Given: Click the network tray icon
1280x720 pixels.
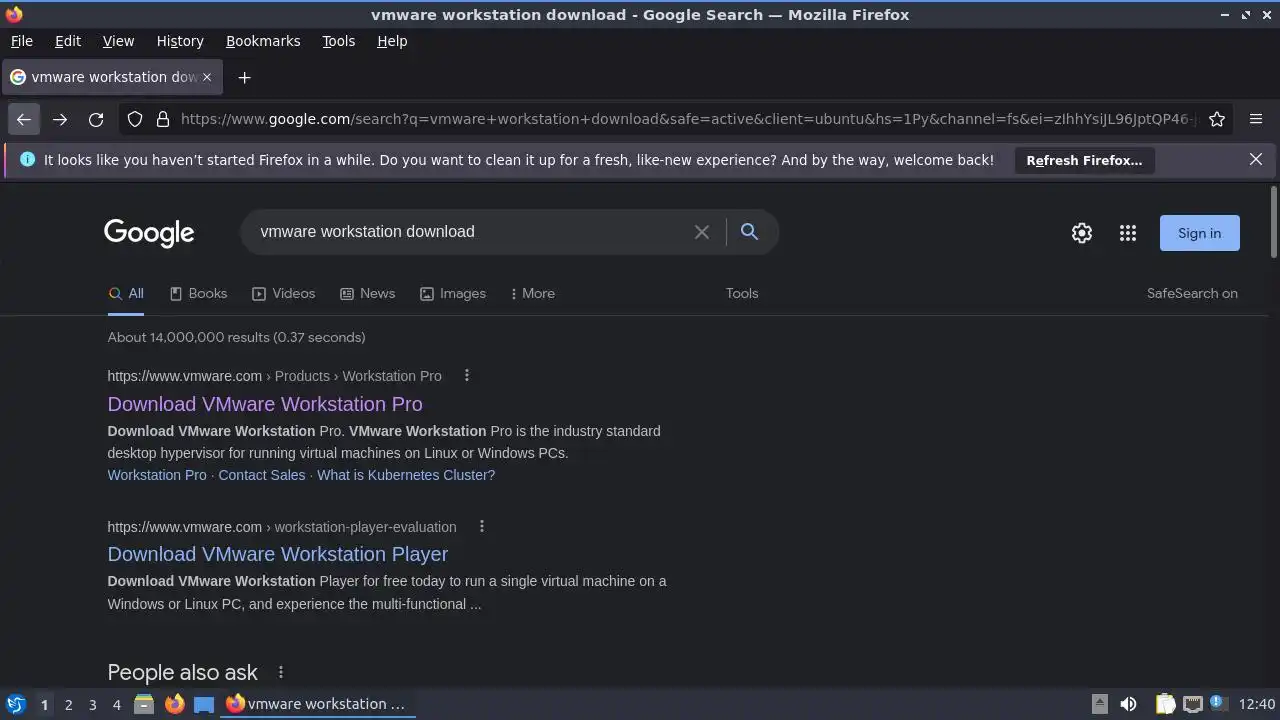Looking at the screenshot, I should click(1192, 704).
